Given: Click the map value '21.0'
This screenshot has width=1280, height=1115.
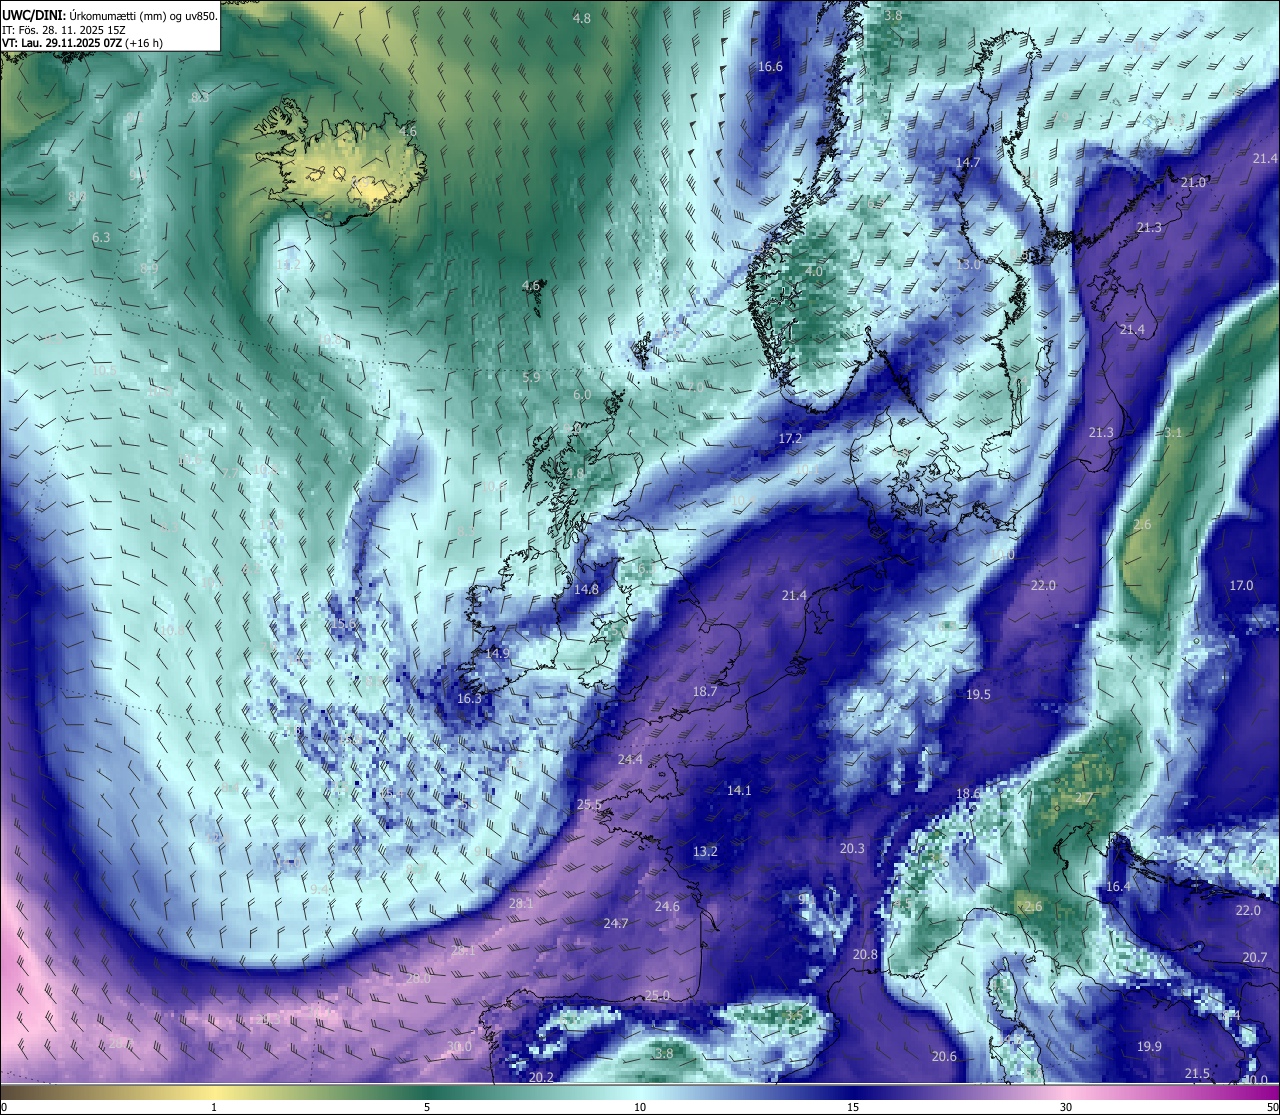Looking at the screenshot, I should tap(1193, 183).
